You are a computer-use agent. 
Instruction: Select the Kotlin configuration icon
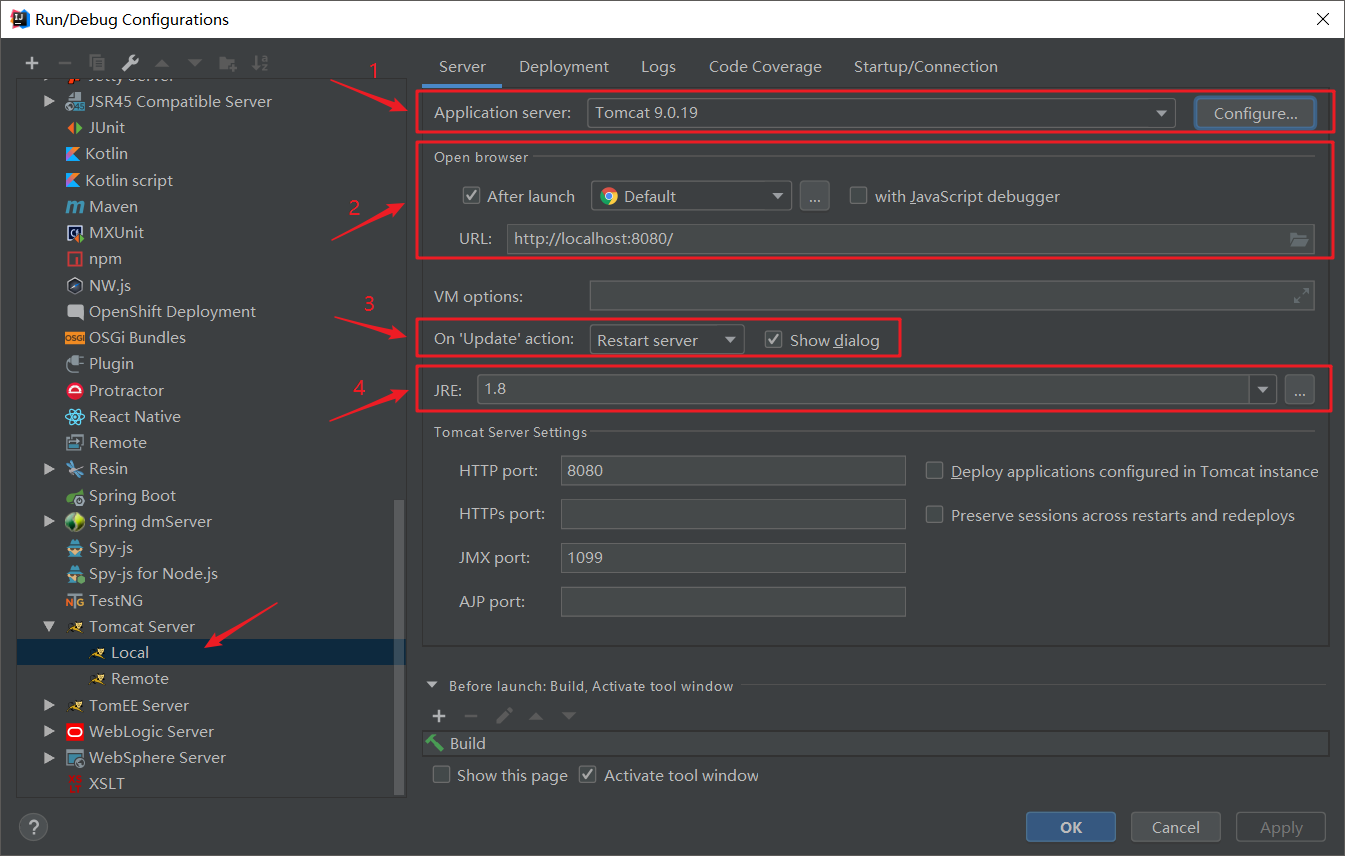pyautogui.click(x=73, y=154)
